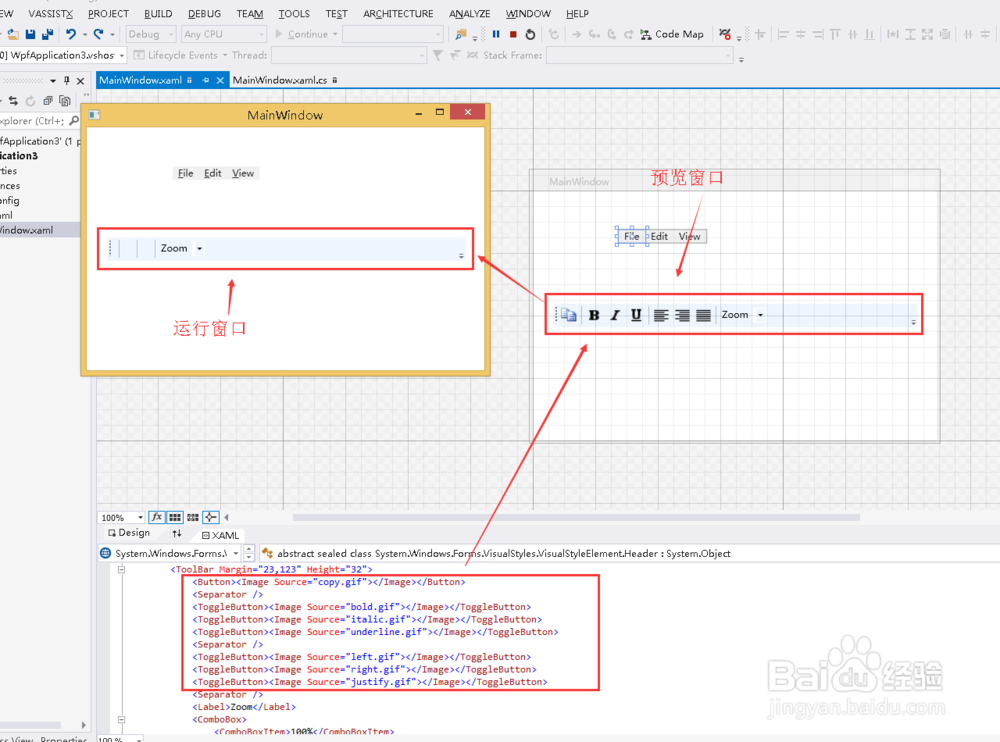Restart debugging with the circular arrow icon
Screen dimensions: 1000x742
530,34
